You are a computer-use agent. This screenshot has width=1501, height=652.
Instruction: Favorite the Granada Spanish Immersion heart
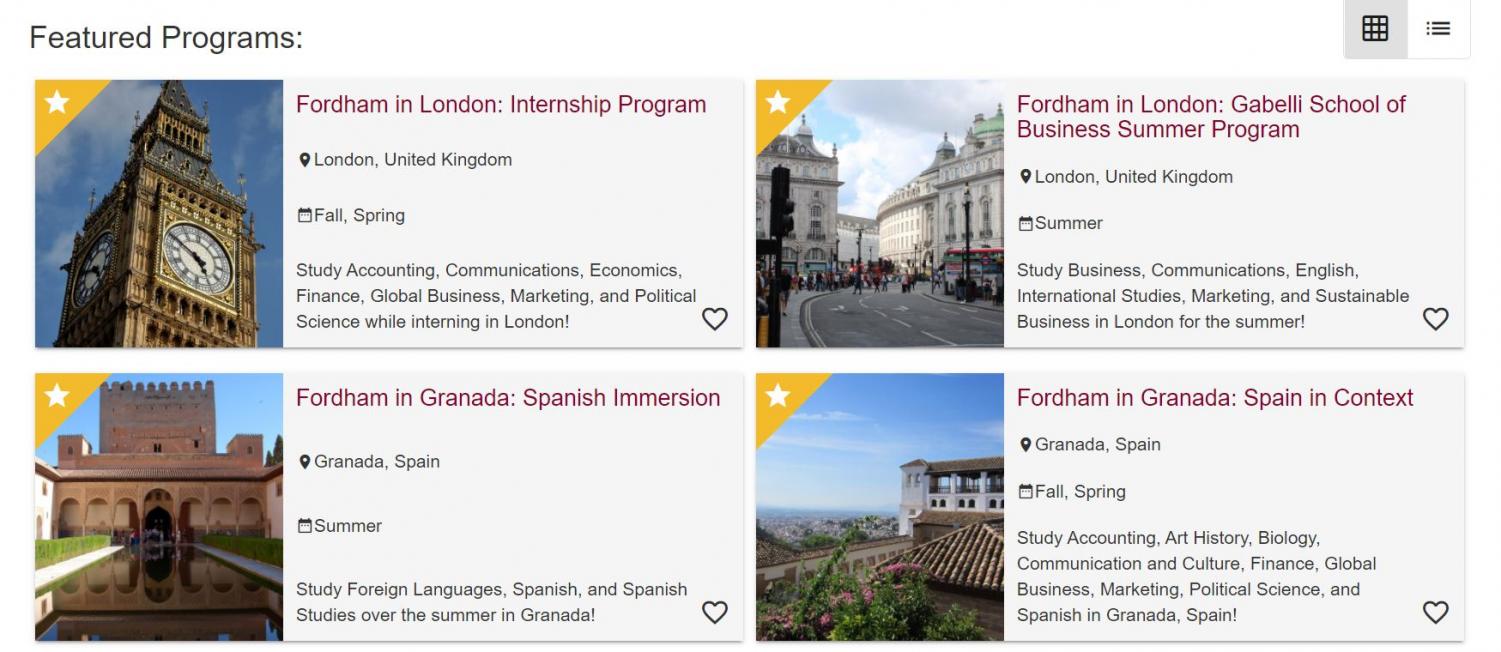[x=714, y=612]
